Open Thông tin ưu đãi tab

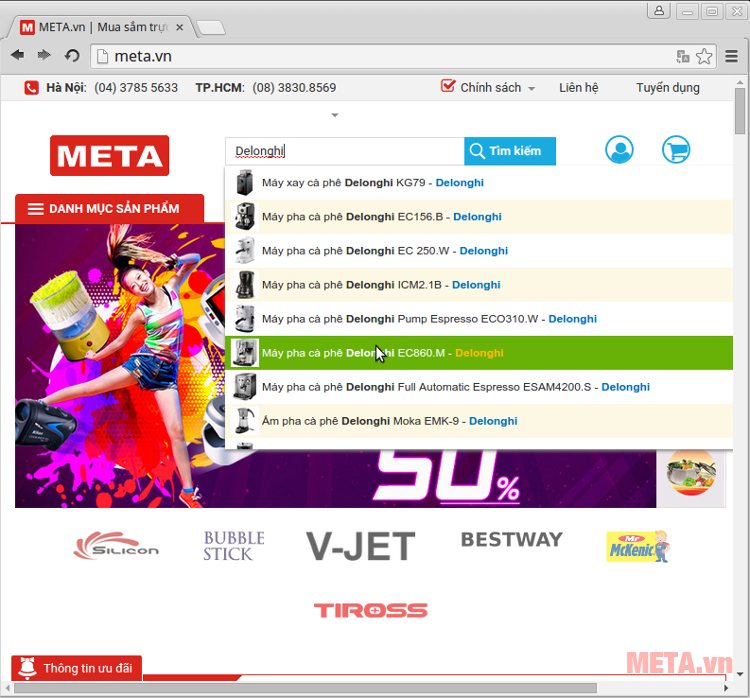coord(77,668)
